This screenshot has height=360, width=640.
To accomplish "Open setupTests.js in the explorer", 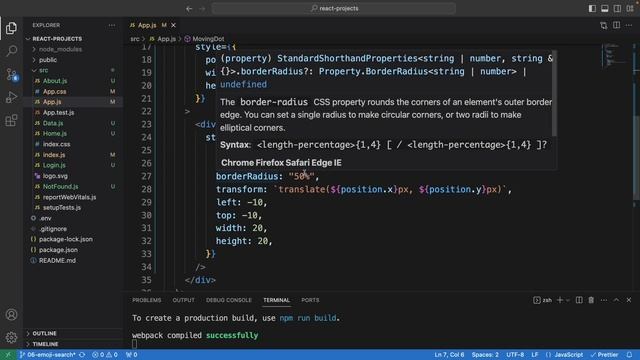I will [62, 208].
